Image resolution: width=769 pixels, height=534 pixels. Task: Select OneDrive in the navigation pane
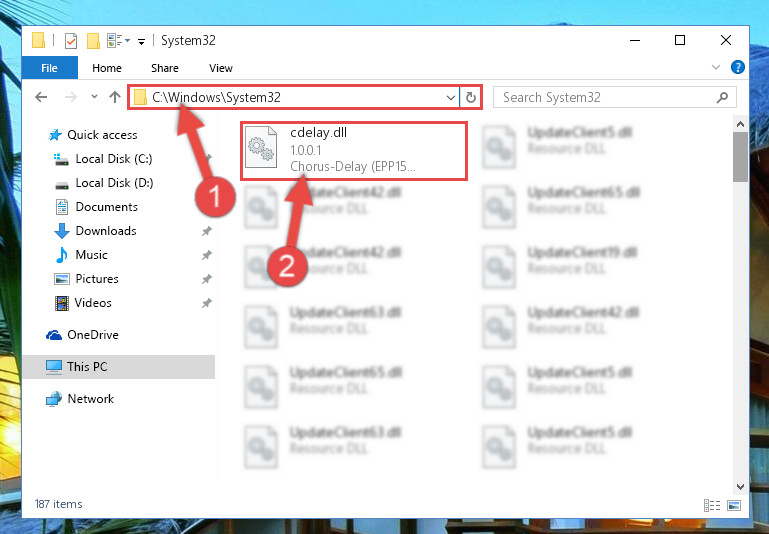93,335
